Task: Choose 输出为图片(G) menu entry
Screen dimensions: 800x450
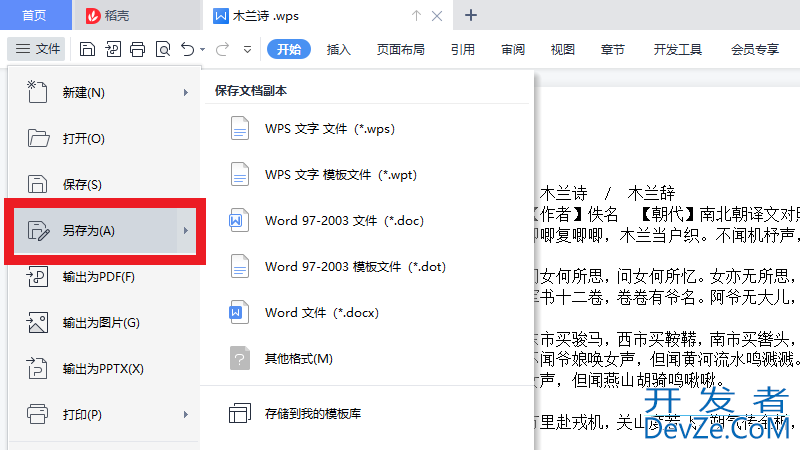Action: click(105, 322)
